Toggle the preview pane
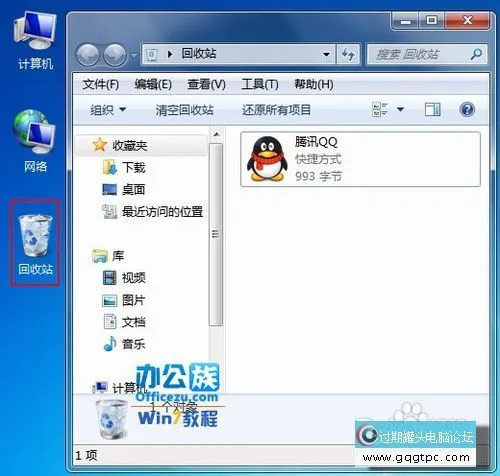The width and height of the screenshot is (500, 476). tap(433, 109)
